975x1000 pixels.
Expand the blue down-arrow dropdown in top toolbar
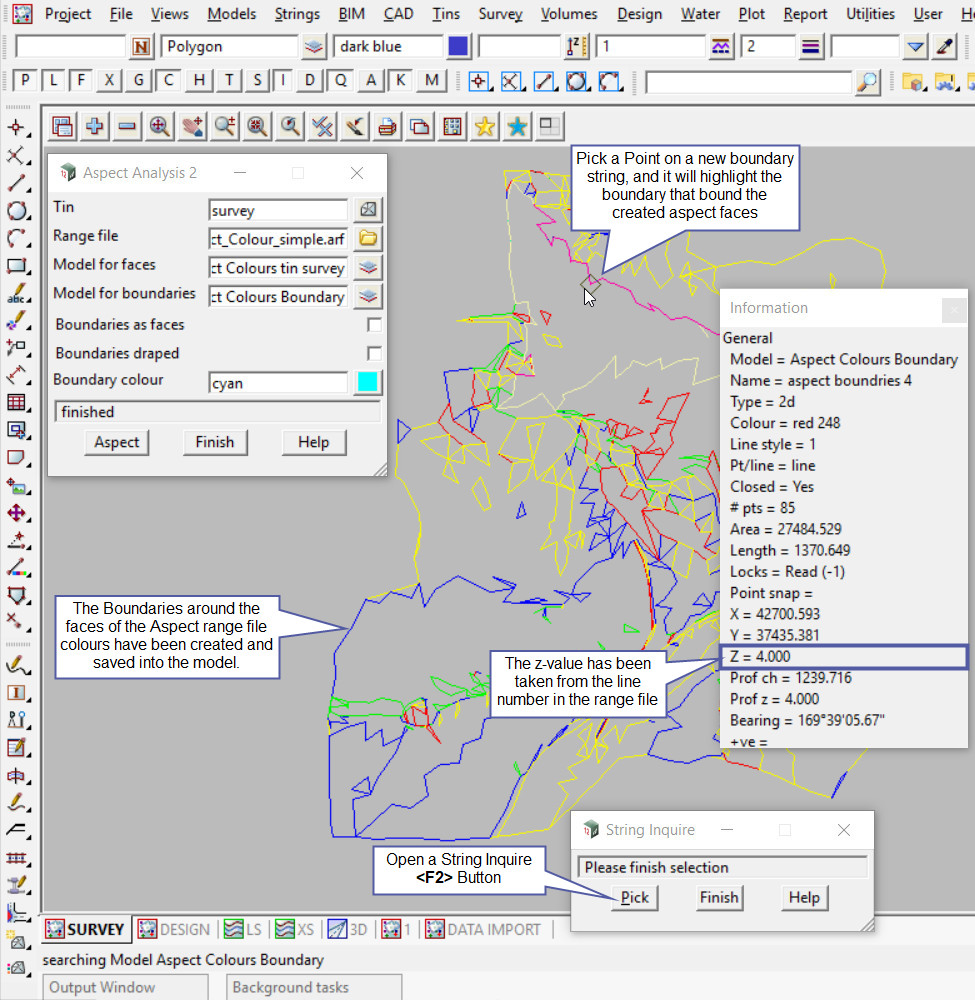[x=916, y=46]
